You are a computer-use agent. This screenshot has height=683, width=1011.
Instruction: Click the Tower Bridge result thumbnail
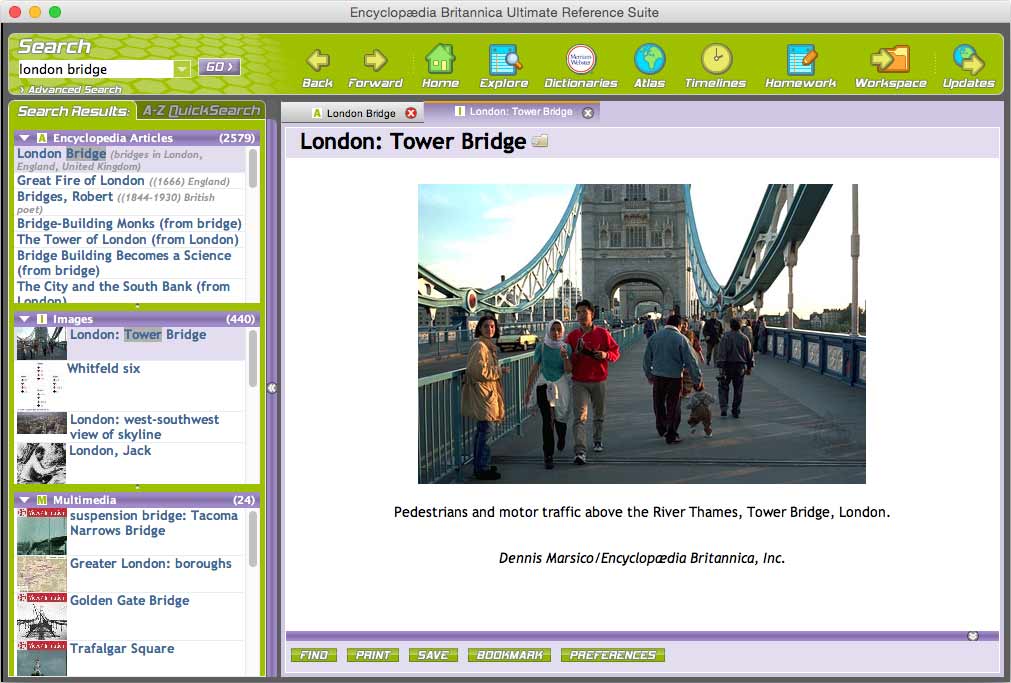click(x=41, y=344)
